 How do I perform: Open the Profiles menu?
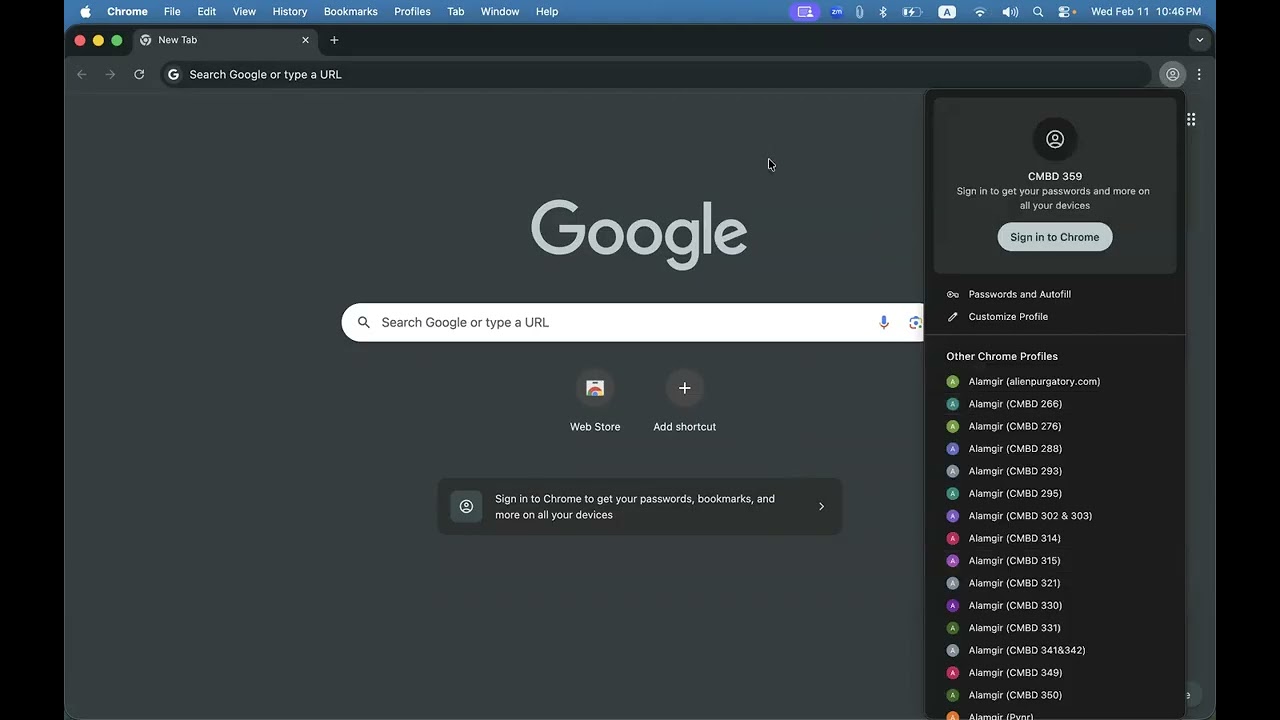[412, 11]
